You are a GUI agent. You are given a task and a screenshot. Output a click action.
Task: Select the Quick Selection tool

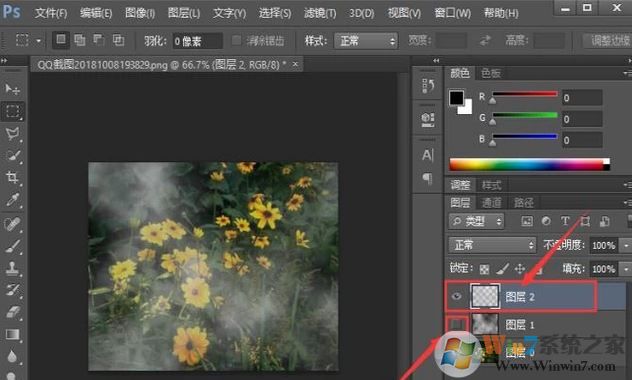pos(13,156)
